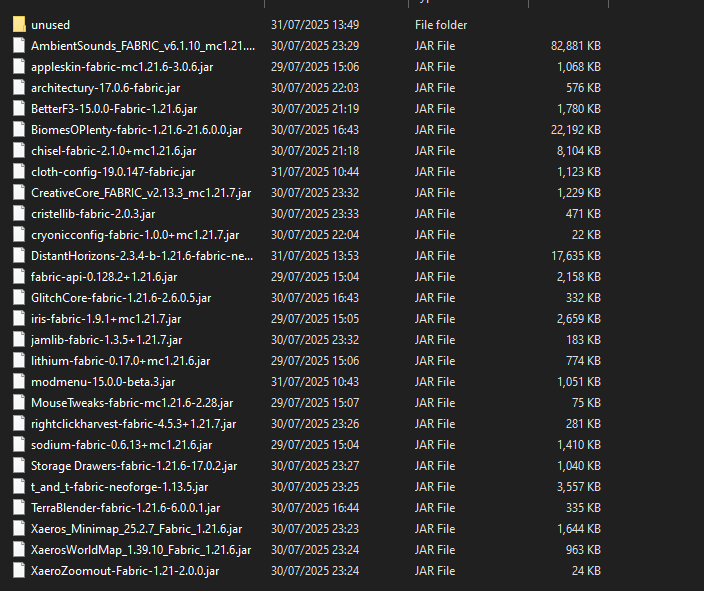
Task: Click the lithium-fabric jar file icon
Action: pos(19,361)
